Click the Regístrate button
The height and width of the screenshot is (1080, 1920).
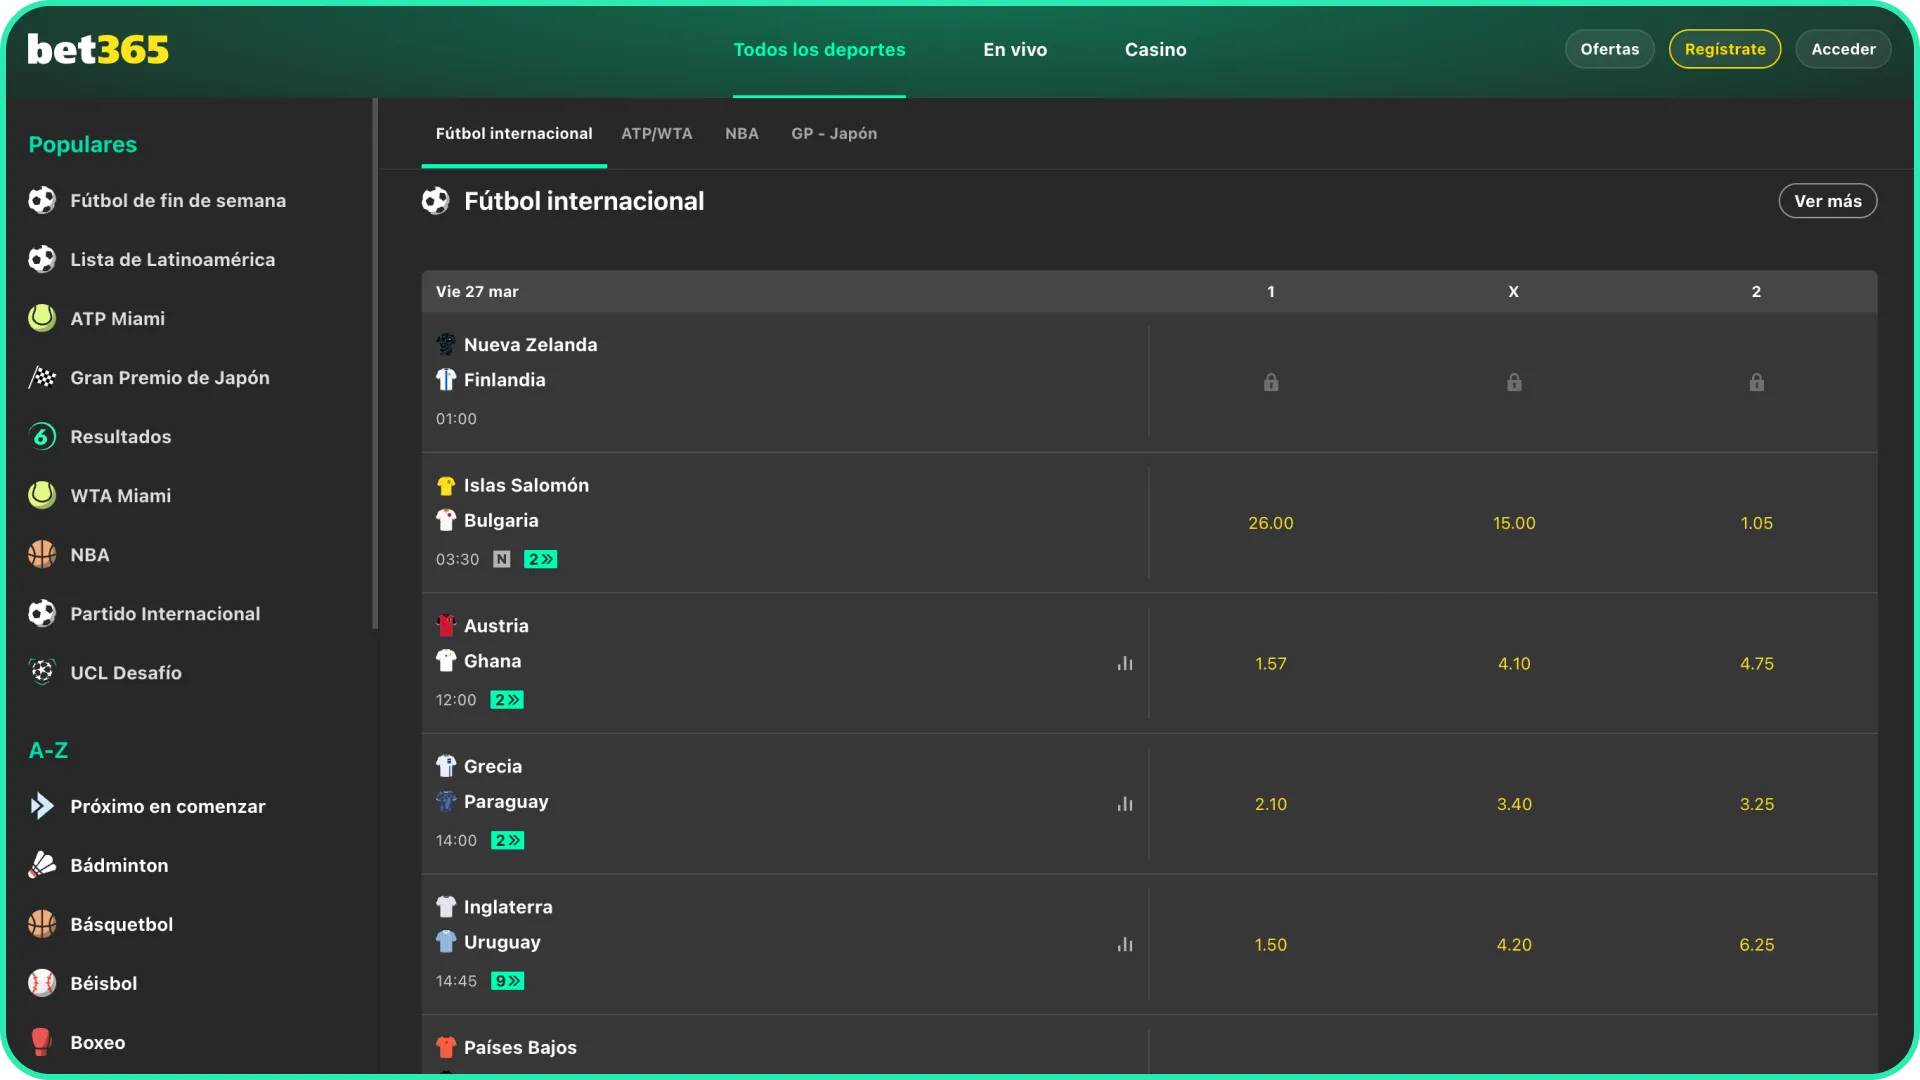click(x=1724, y=48)
